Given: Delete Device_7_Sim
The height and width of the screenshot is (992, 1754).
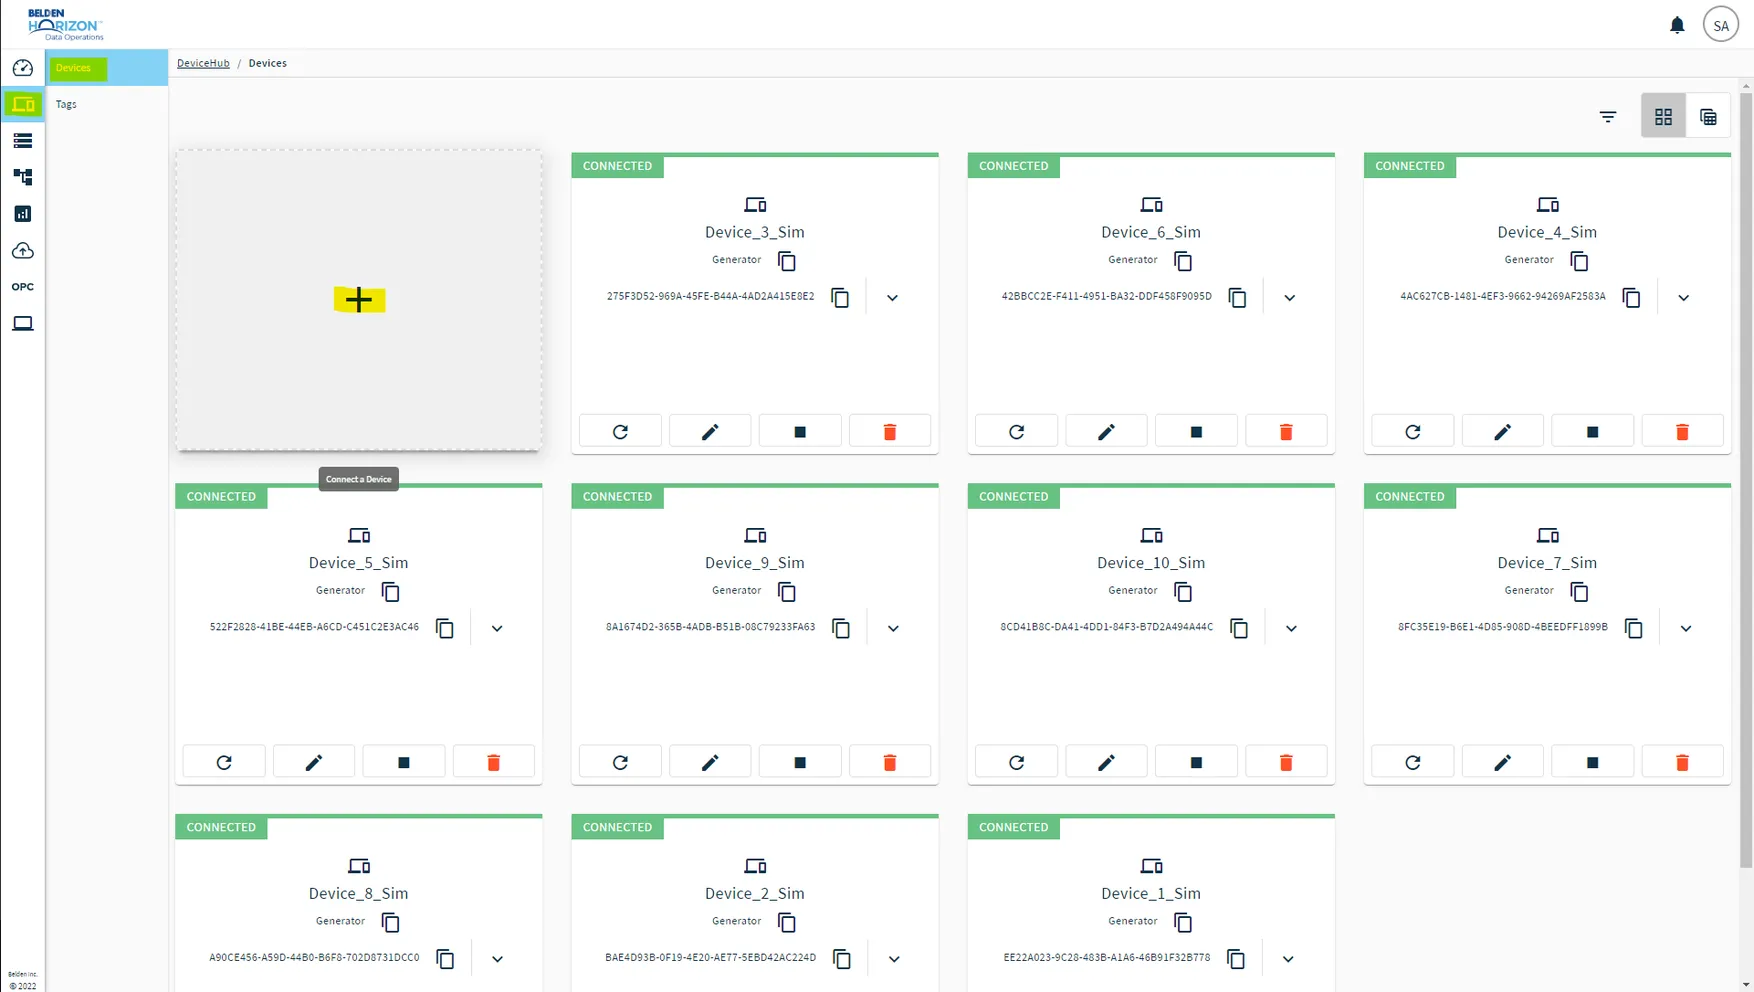Looking at the screenshot, I should 1682,762.
